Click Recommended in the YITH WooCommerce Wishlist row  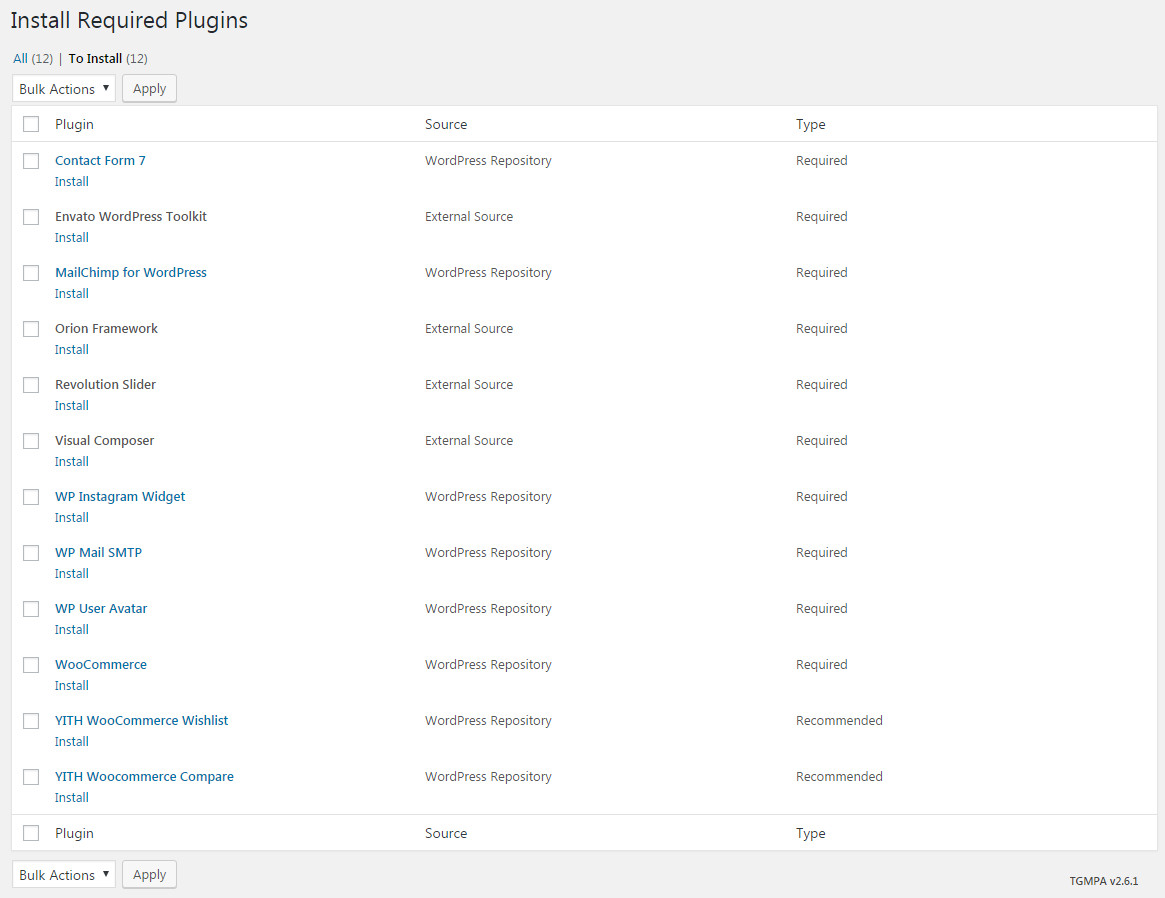pos(839,720)
